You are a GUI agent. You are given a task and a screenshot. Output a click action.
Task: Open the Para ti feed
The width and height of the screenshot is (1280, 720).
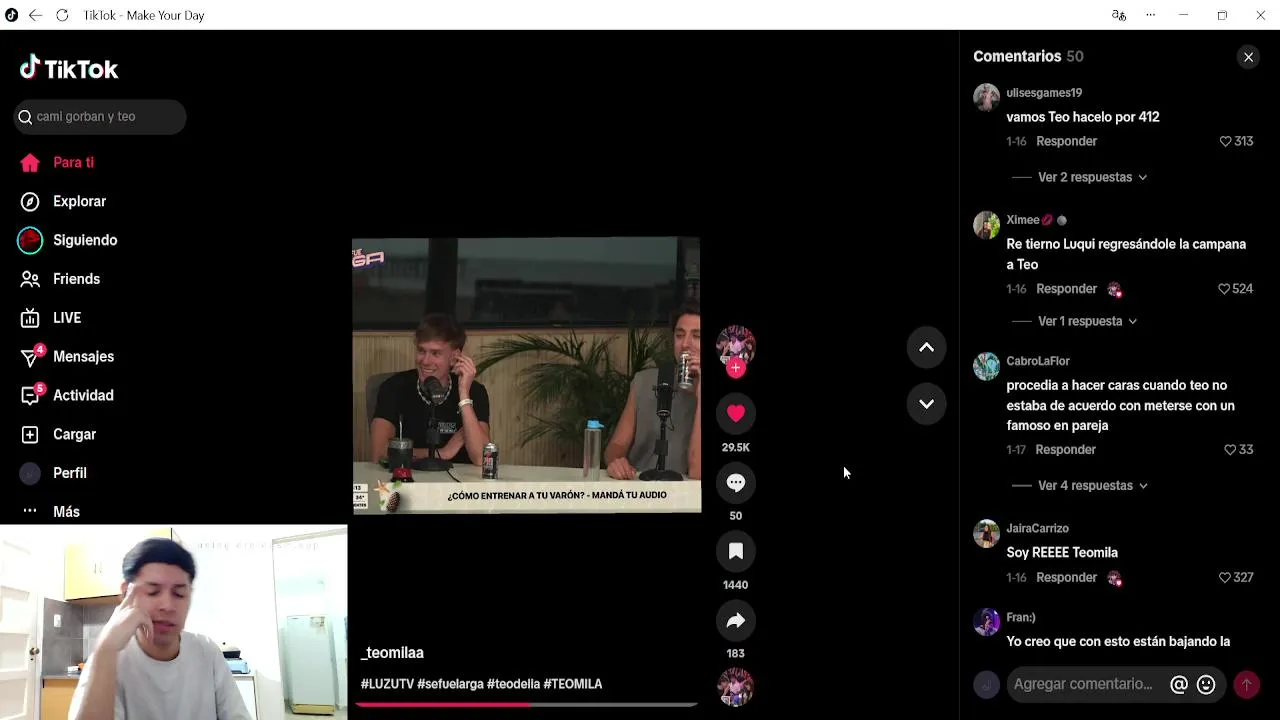point(73,163)
